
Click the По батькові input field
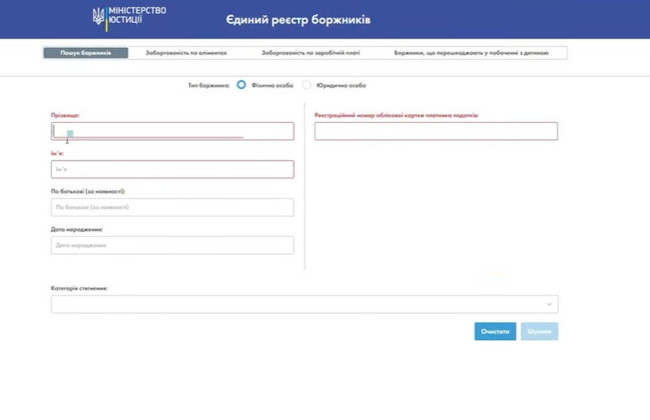point(172,207)
